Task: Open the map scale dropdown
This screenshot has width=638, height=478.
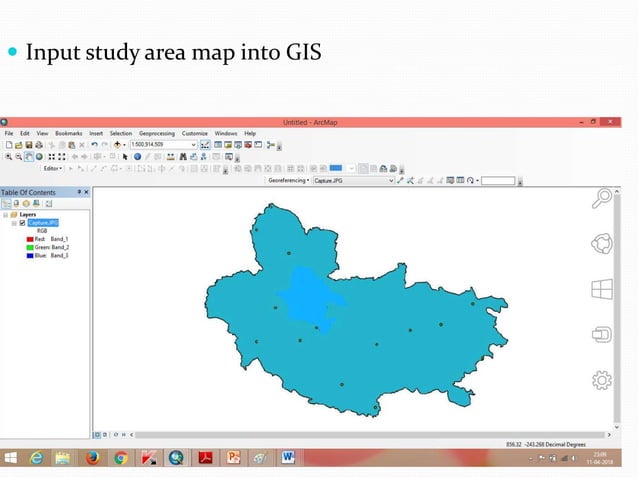Action: point(194,145)
